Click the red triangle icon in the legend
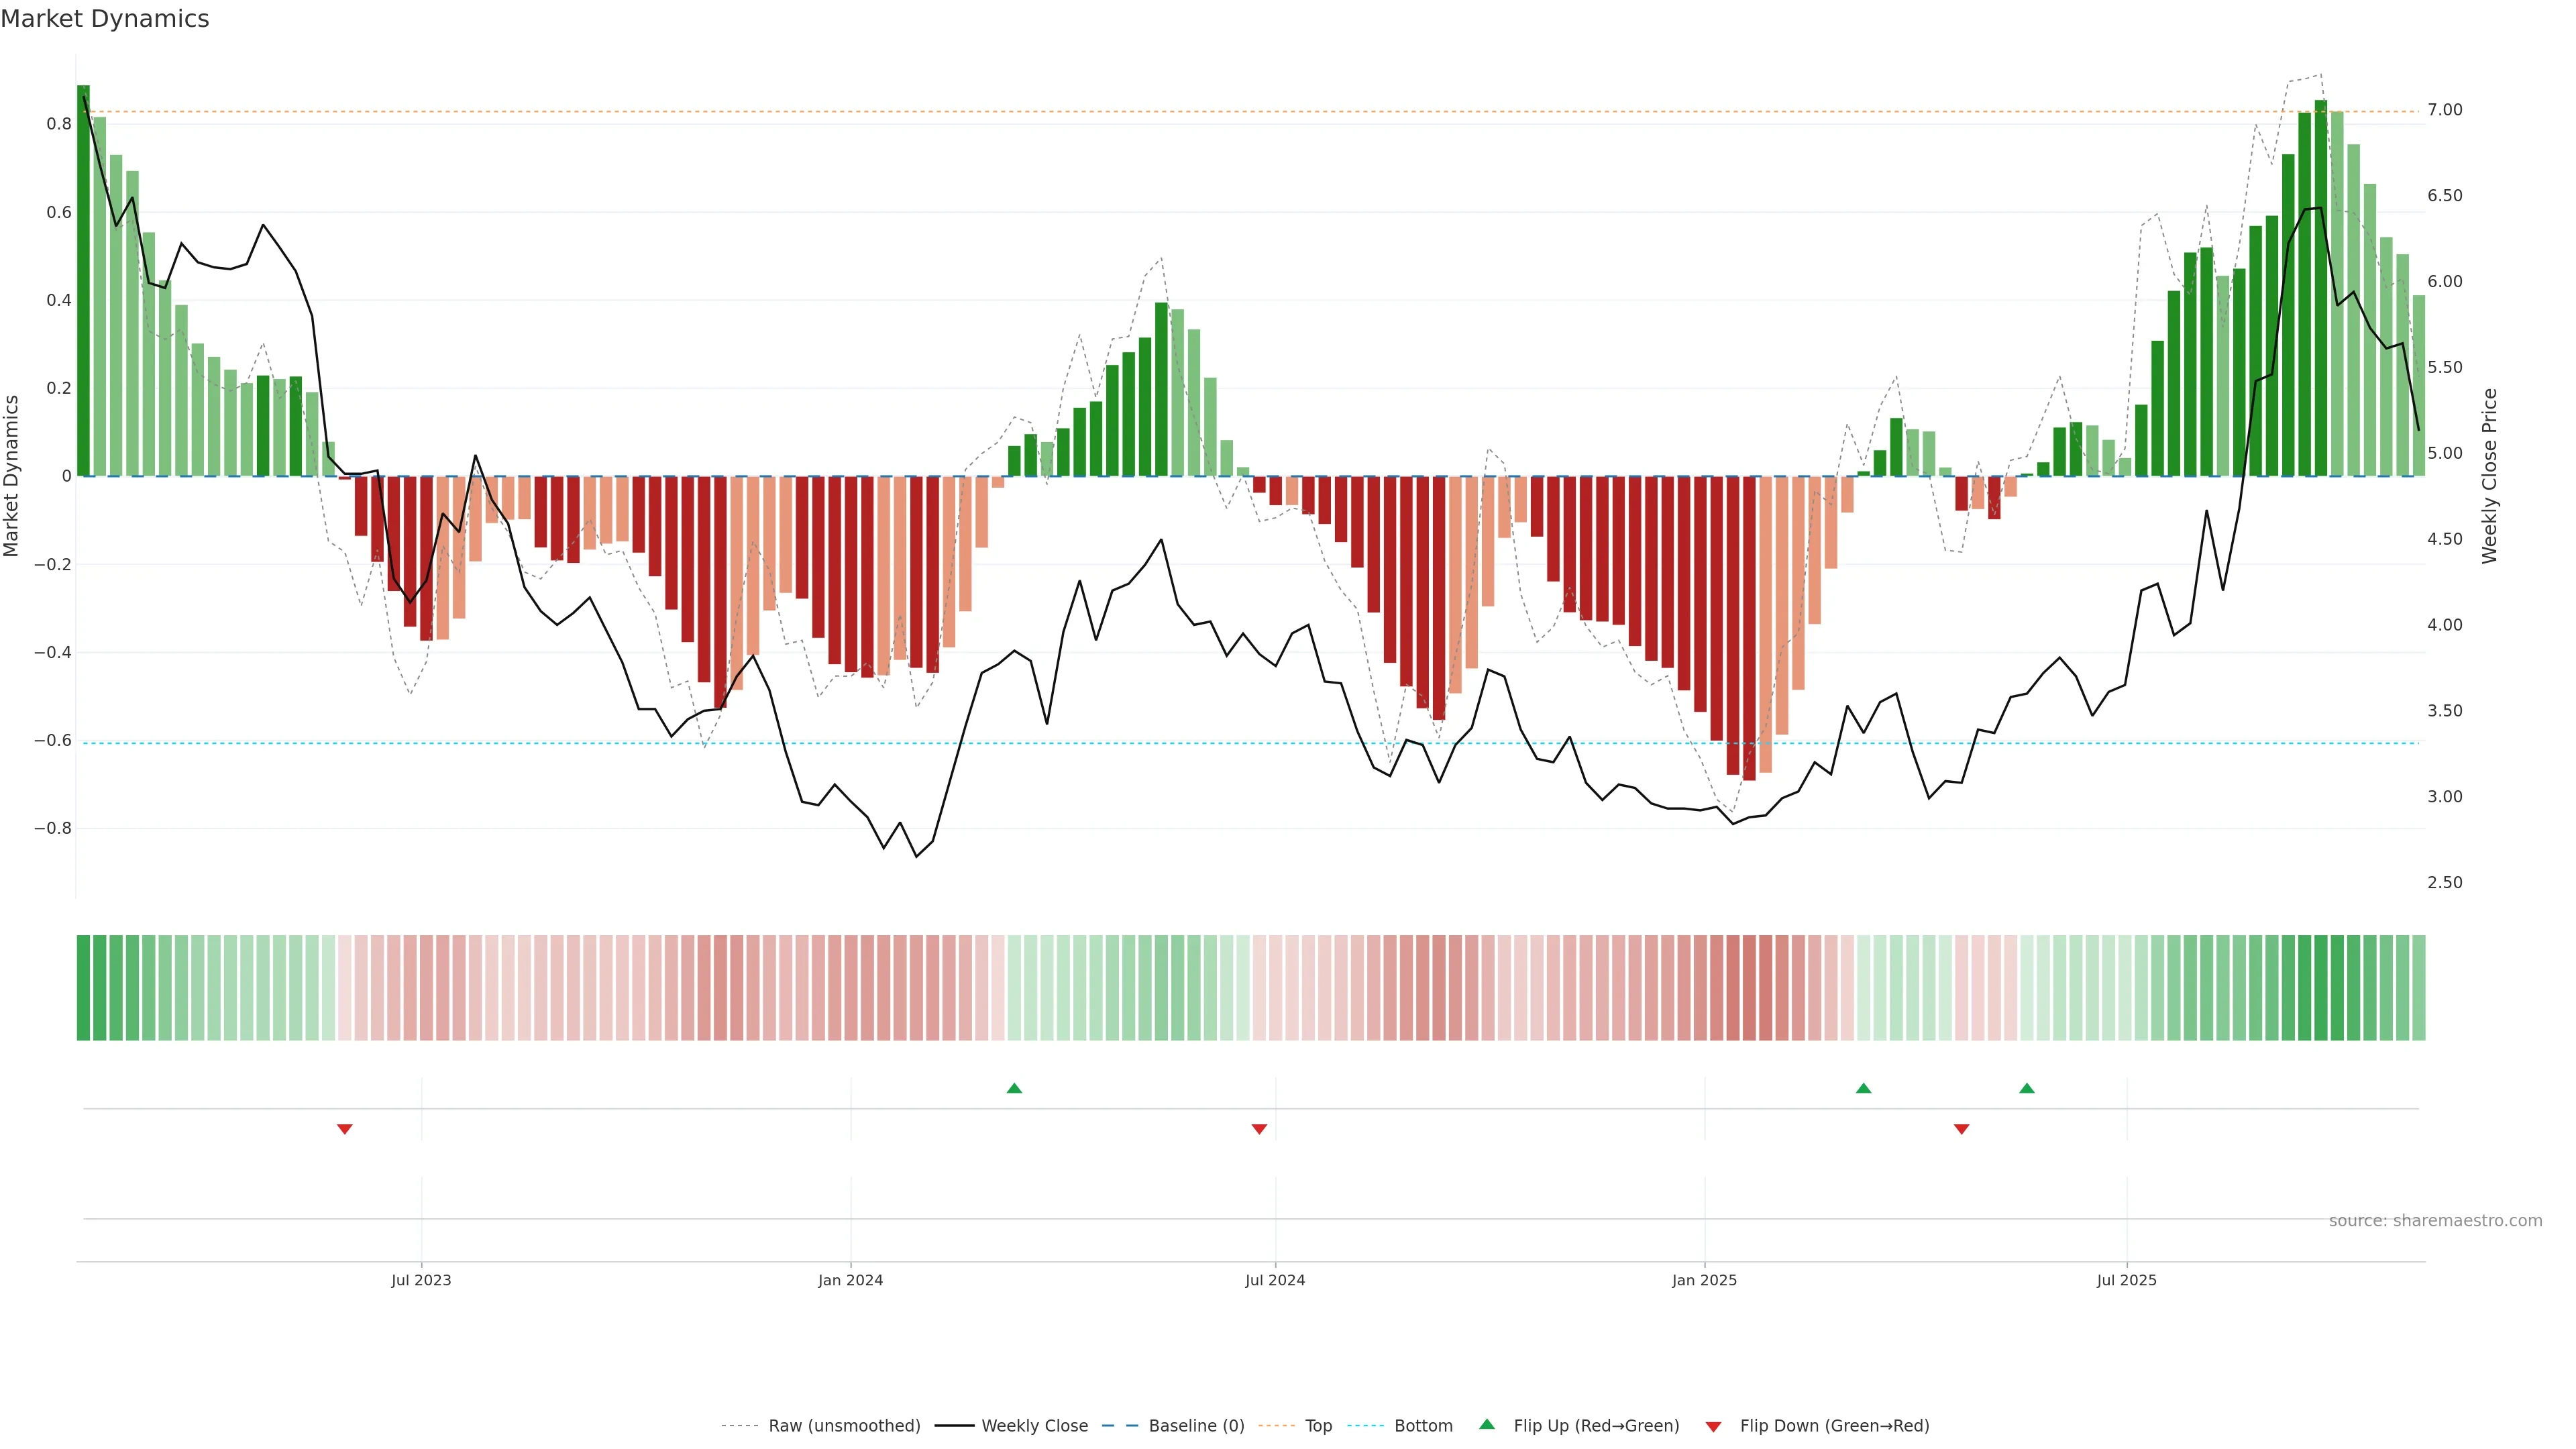This screenshot has height=1449, width=2576. click(1713, 1426)
